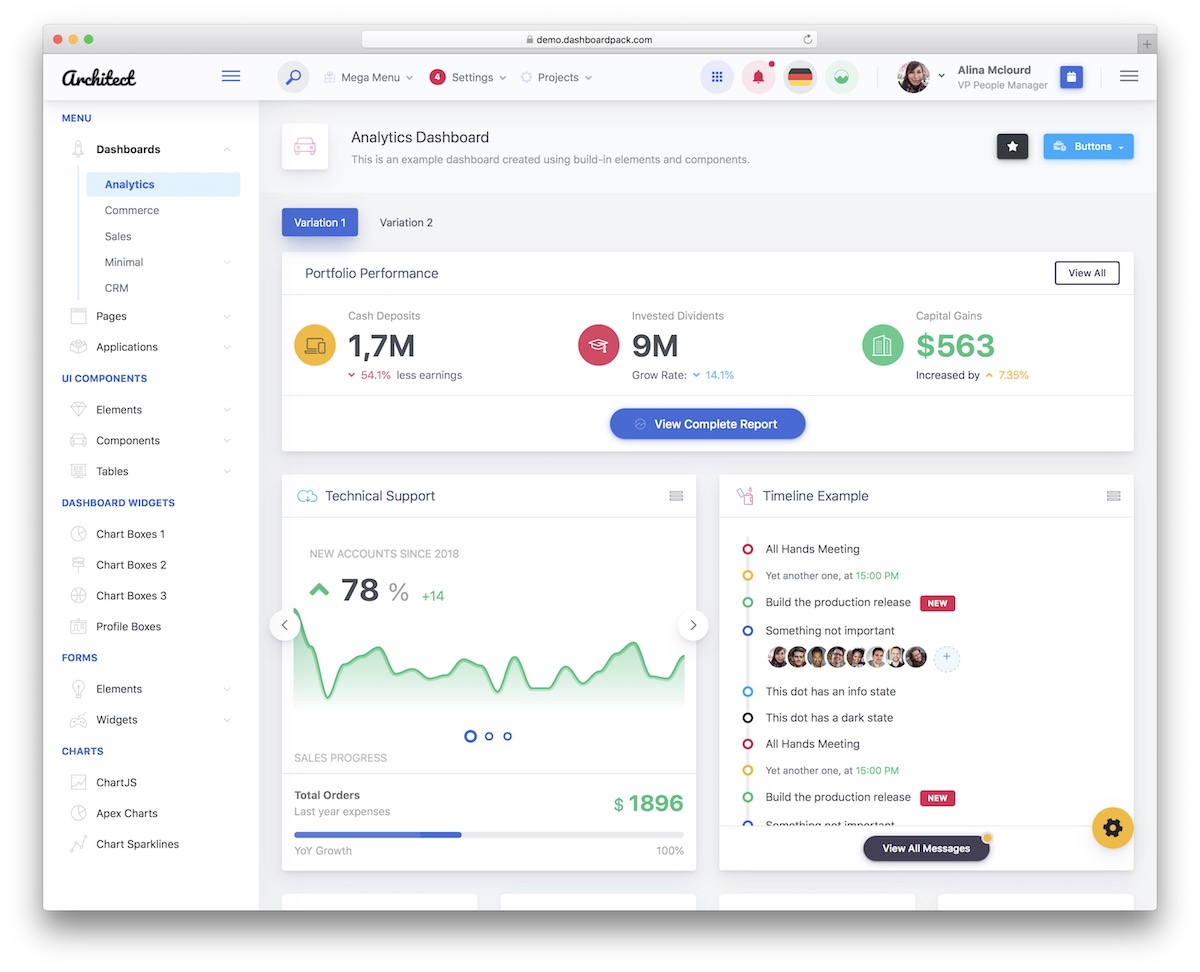Click the cash deposits wallet icon
Image resolution: width=1200 pixels, height=972 pixels.
[315, 344]
